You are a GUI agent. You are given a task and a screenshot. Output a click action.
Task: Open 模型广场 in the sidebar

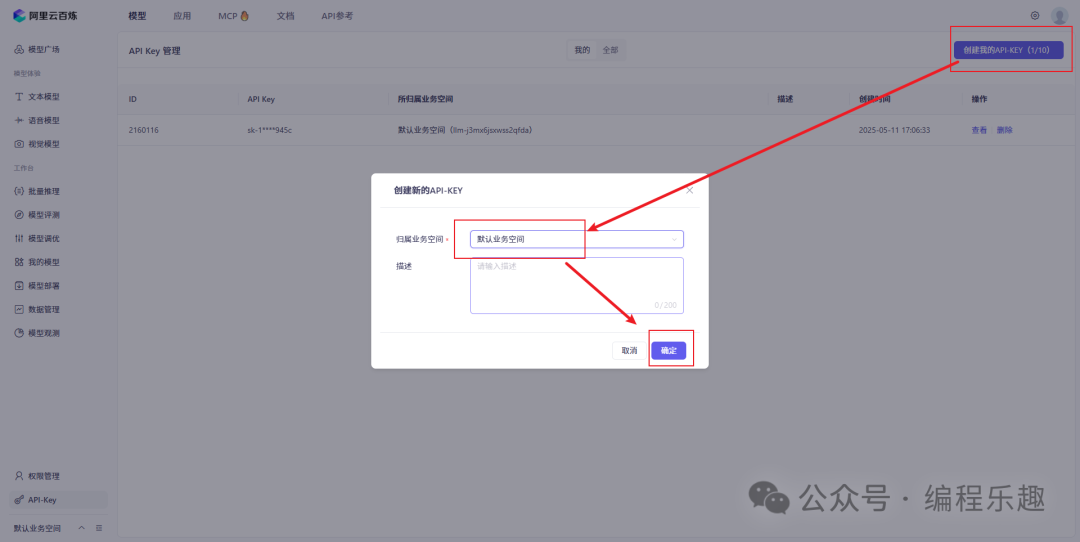pyautogui.click(x=37, y=50)
